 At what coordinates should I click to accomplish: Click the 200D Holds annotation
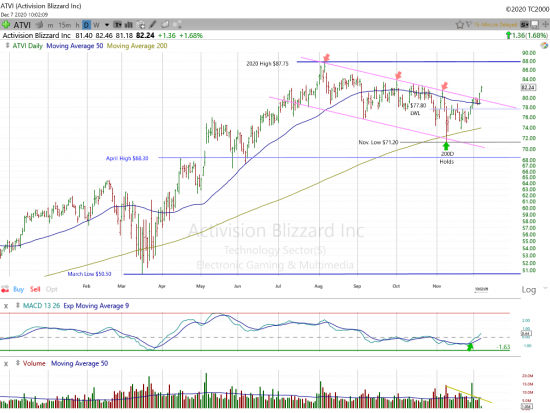(447, 158)
